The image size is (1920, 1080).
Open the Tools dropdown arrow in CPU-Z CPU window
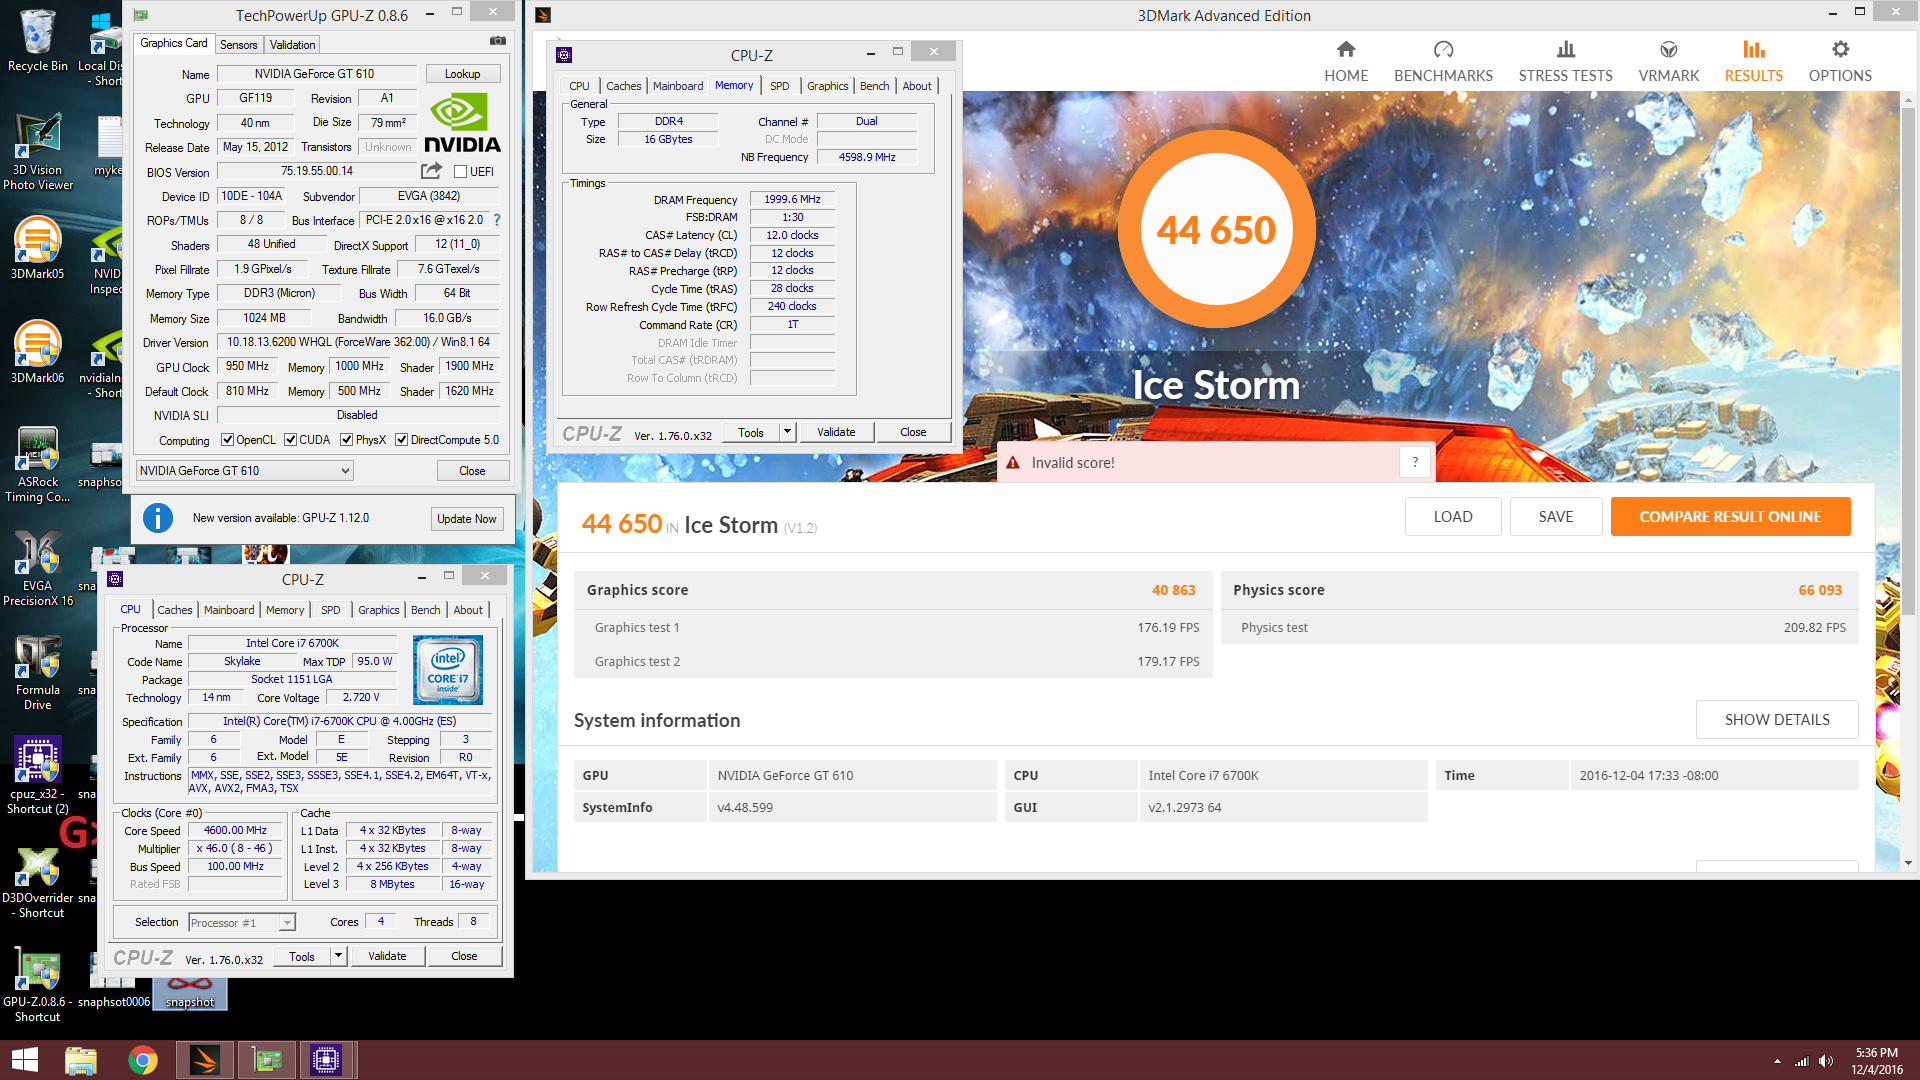(x=338, y=956)
